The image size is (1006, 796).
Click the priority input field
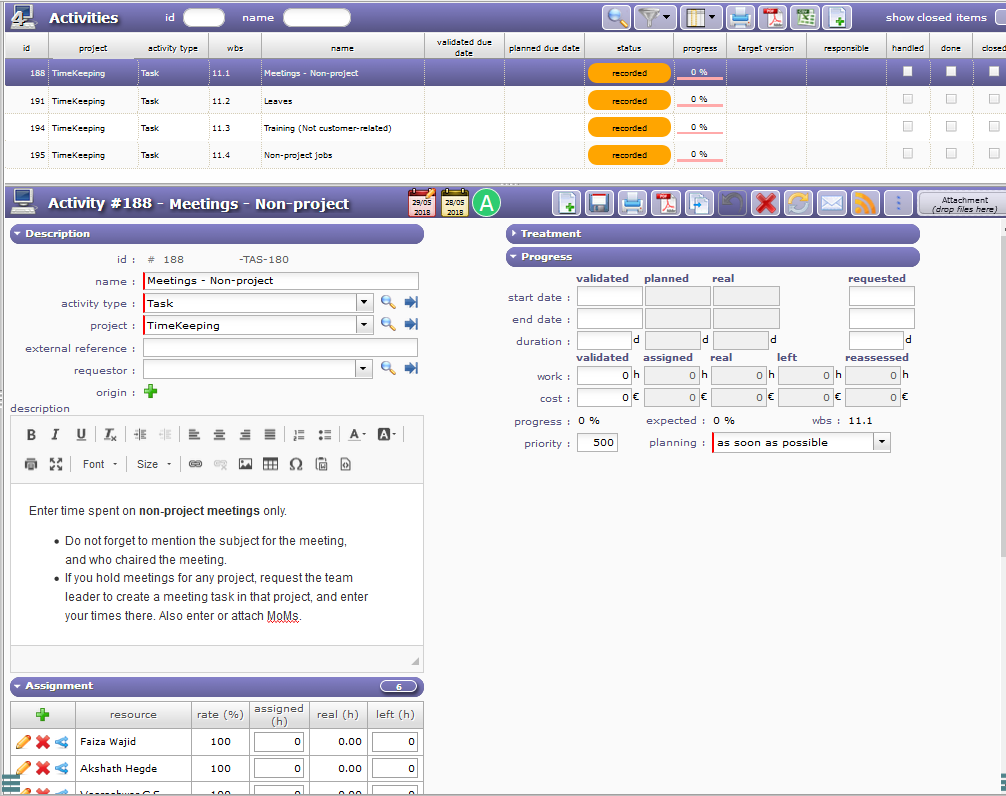(x=597, y=442)
